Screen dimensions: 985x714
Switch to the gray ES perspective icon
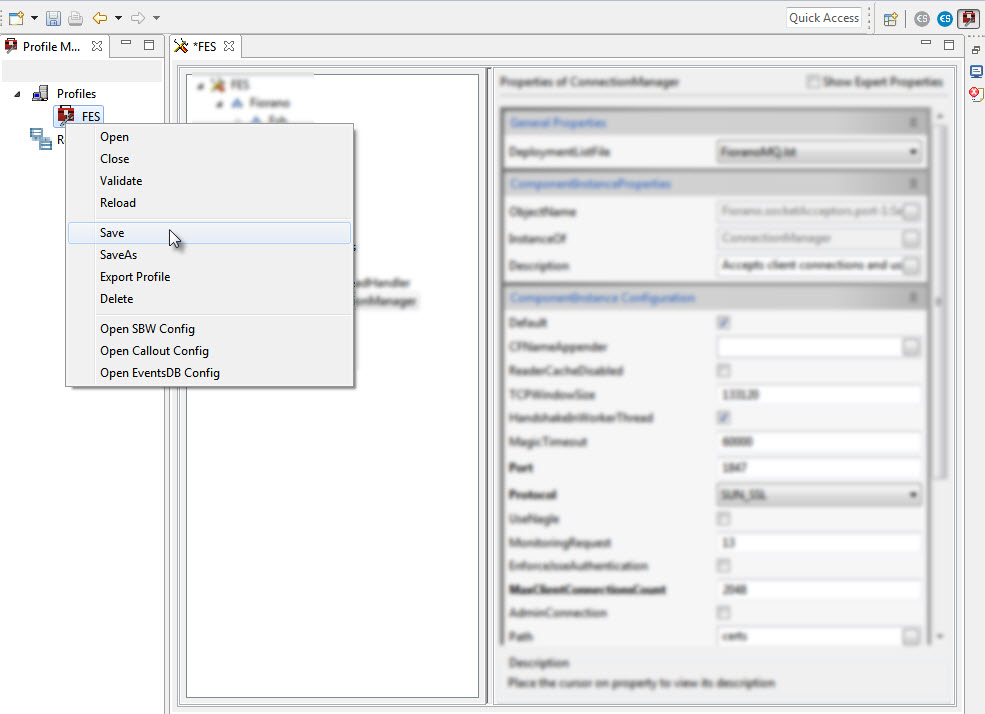pyautogui.click(x=922, y=19)
